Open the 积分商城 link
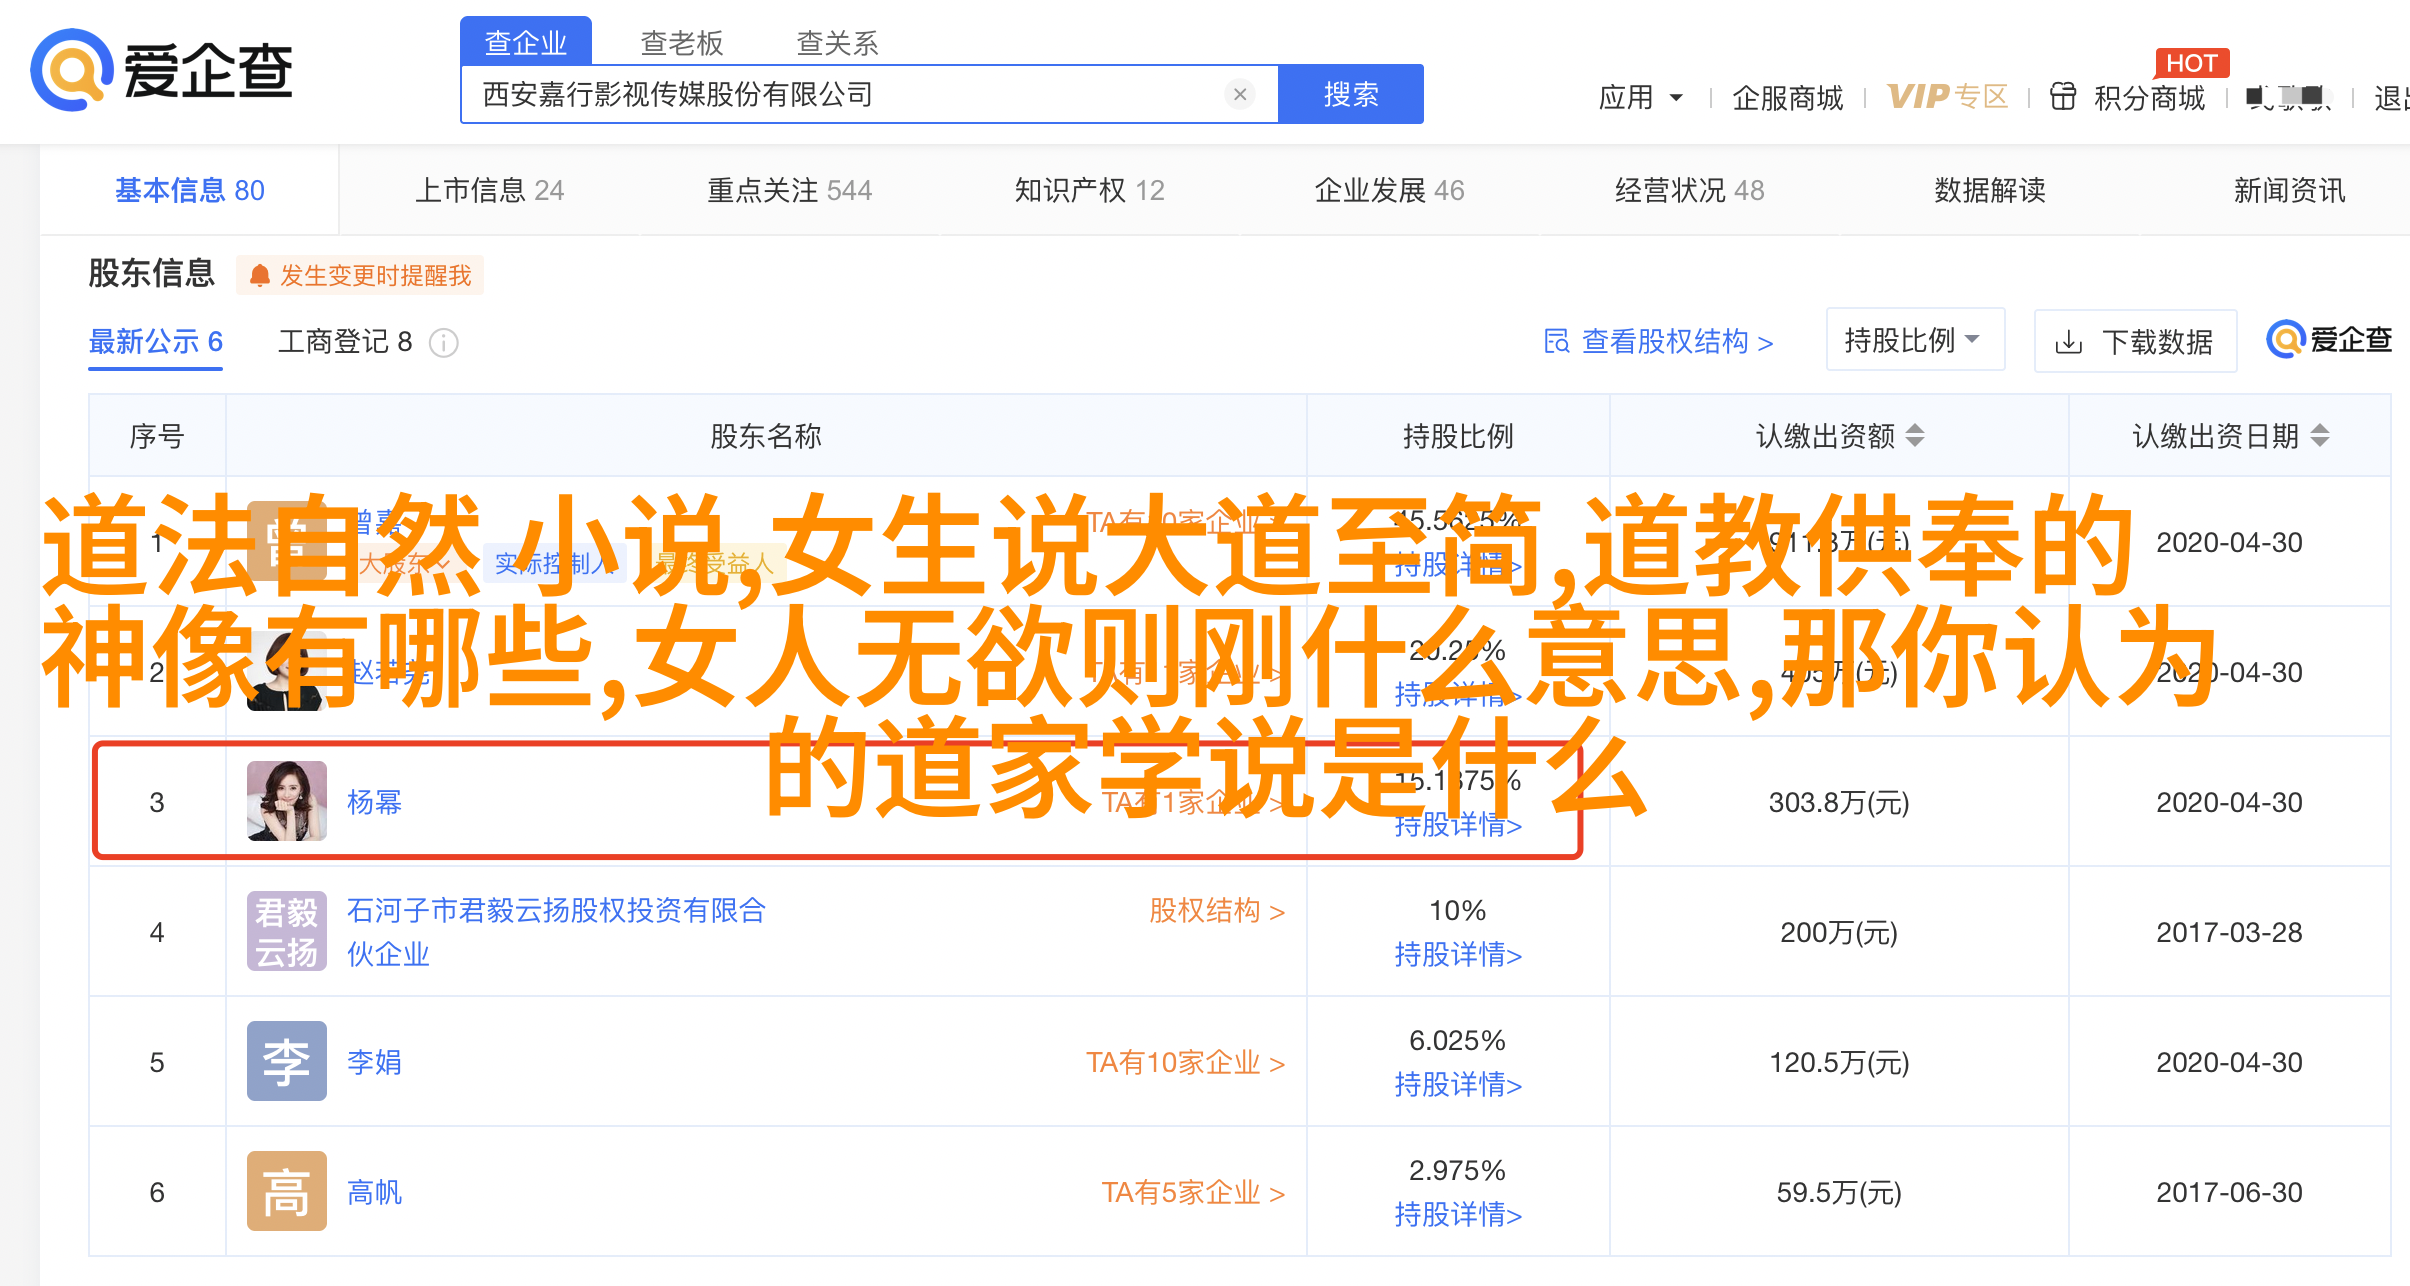This screenshot has width=2410, height=1286. coord(2150,97)
